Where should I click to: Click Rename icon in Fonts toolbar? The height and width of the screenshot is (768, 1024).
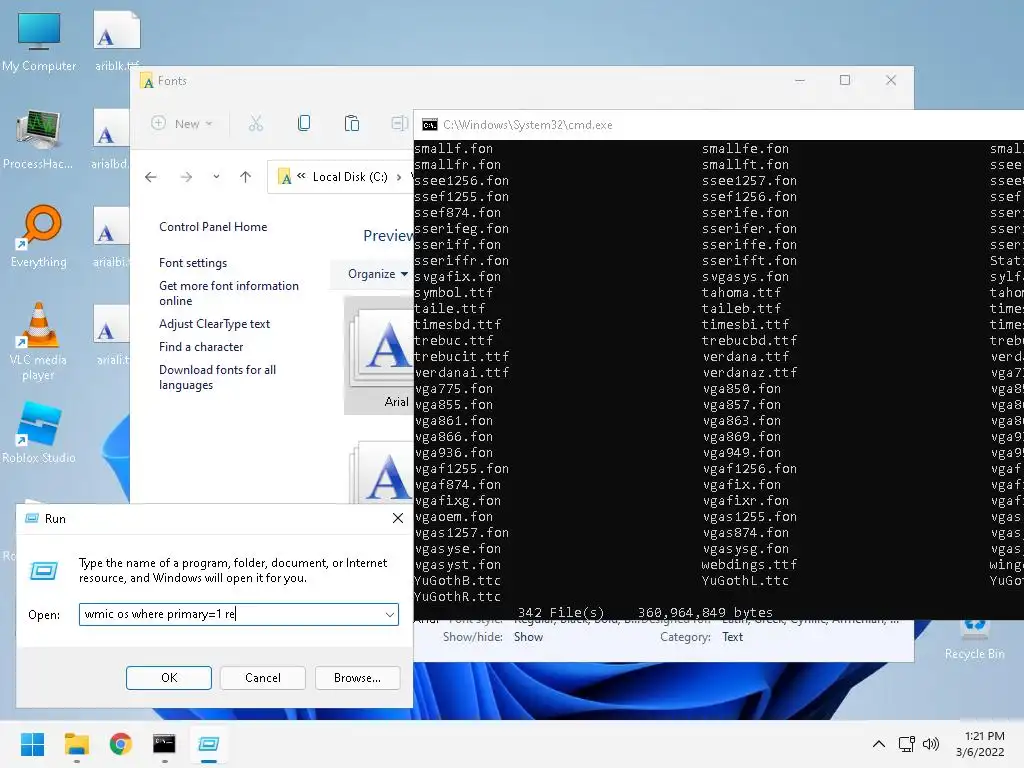tap(399, 123)
